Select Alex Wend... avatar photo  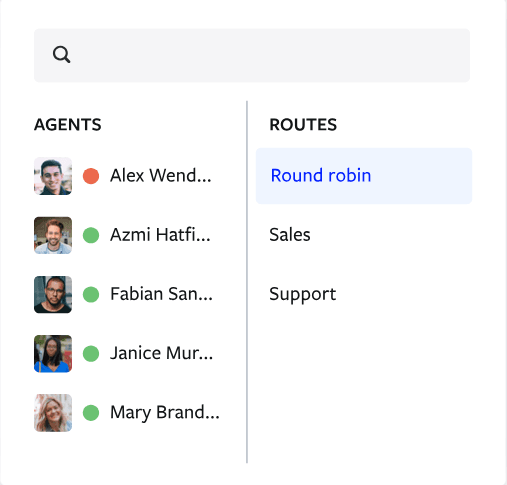coord(53,176)
